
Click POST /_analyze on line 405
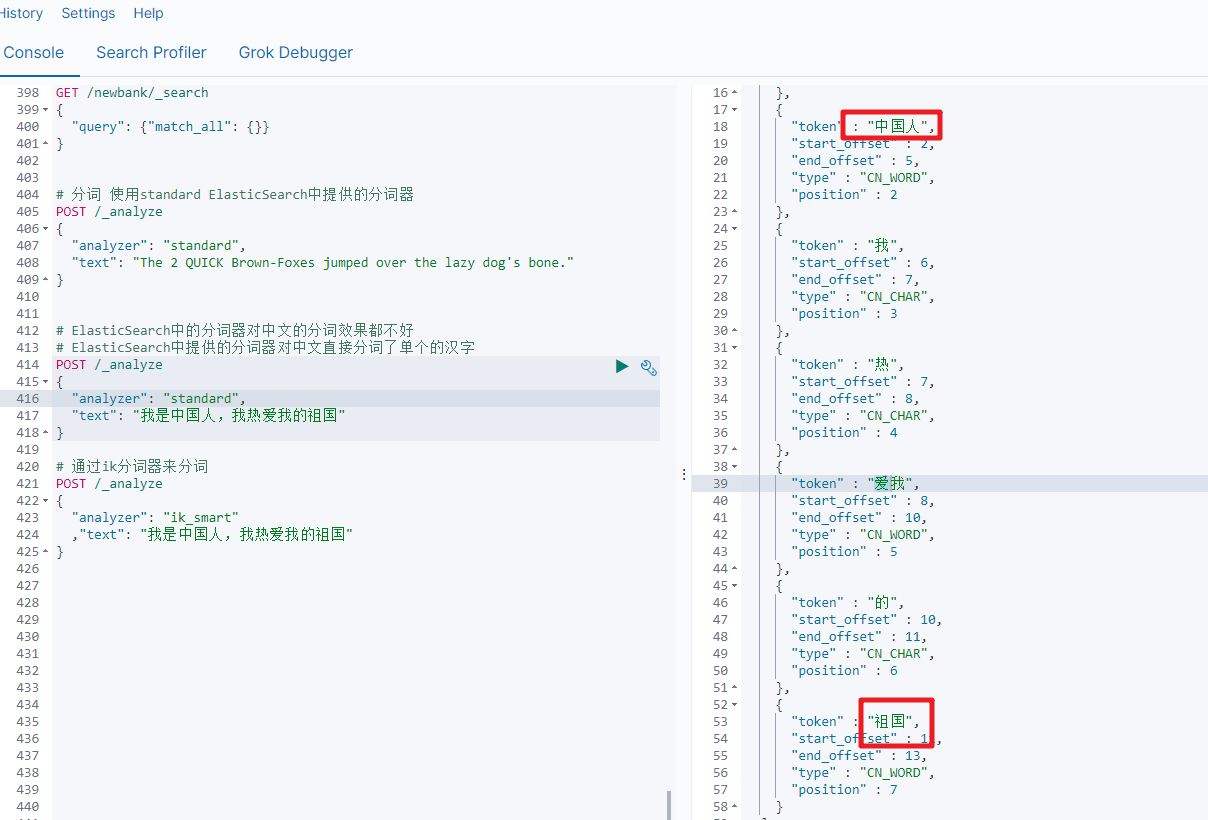click(x=109, y=212)
